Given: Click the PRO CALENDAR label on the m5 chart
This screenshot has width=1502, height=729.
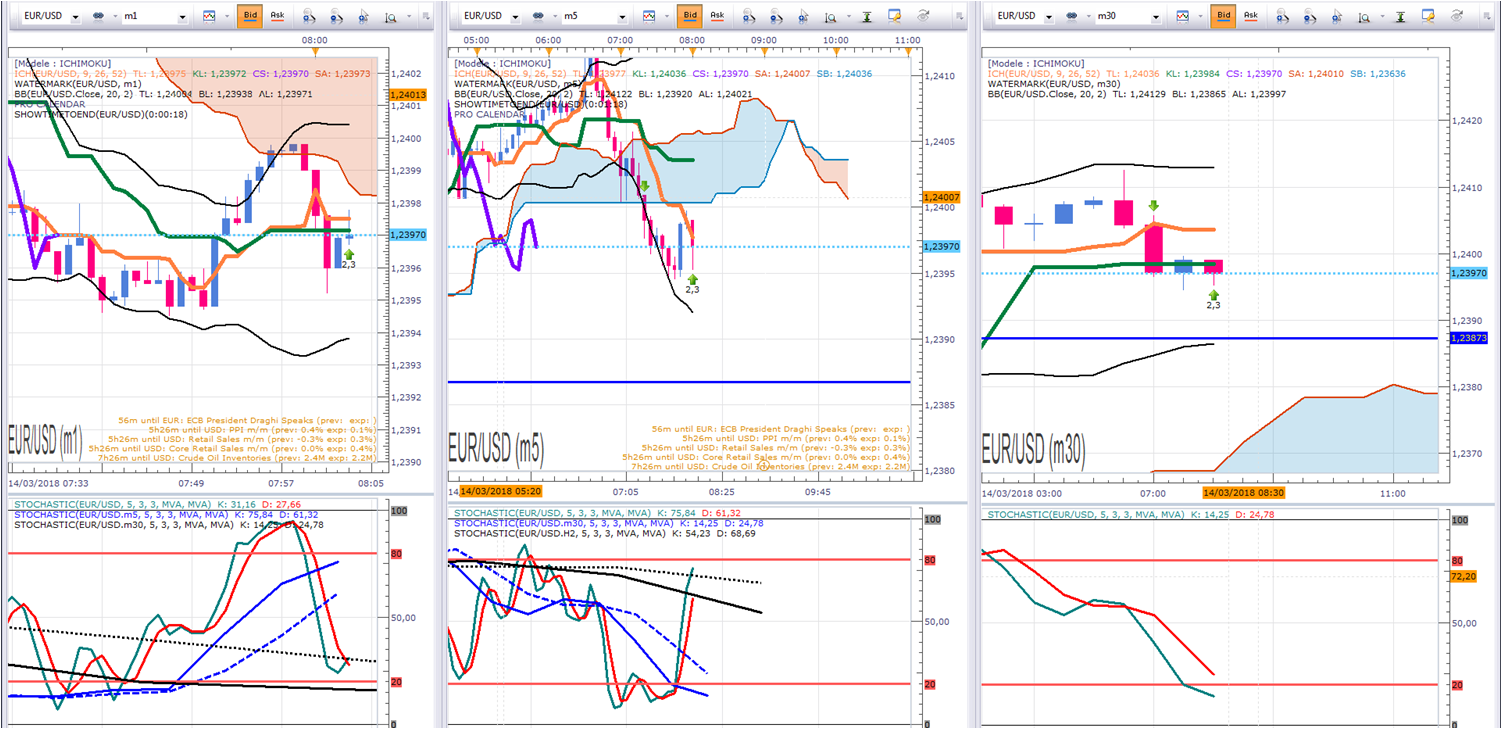Looking at the screenshot, I should (489, 114).
